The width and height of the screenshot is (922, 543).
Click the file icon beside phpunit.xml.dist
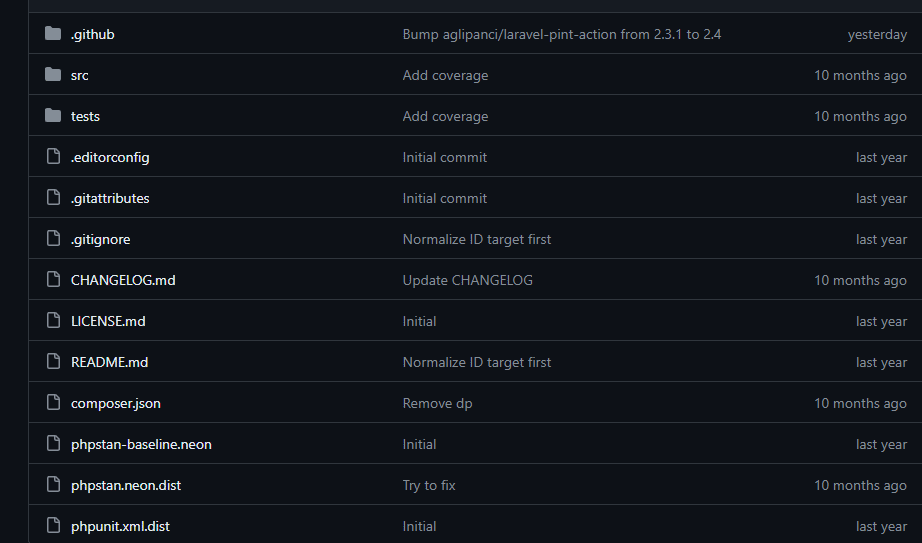point(53,526)
